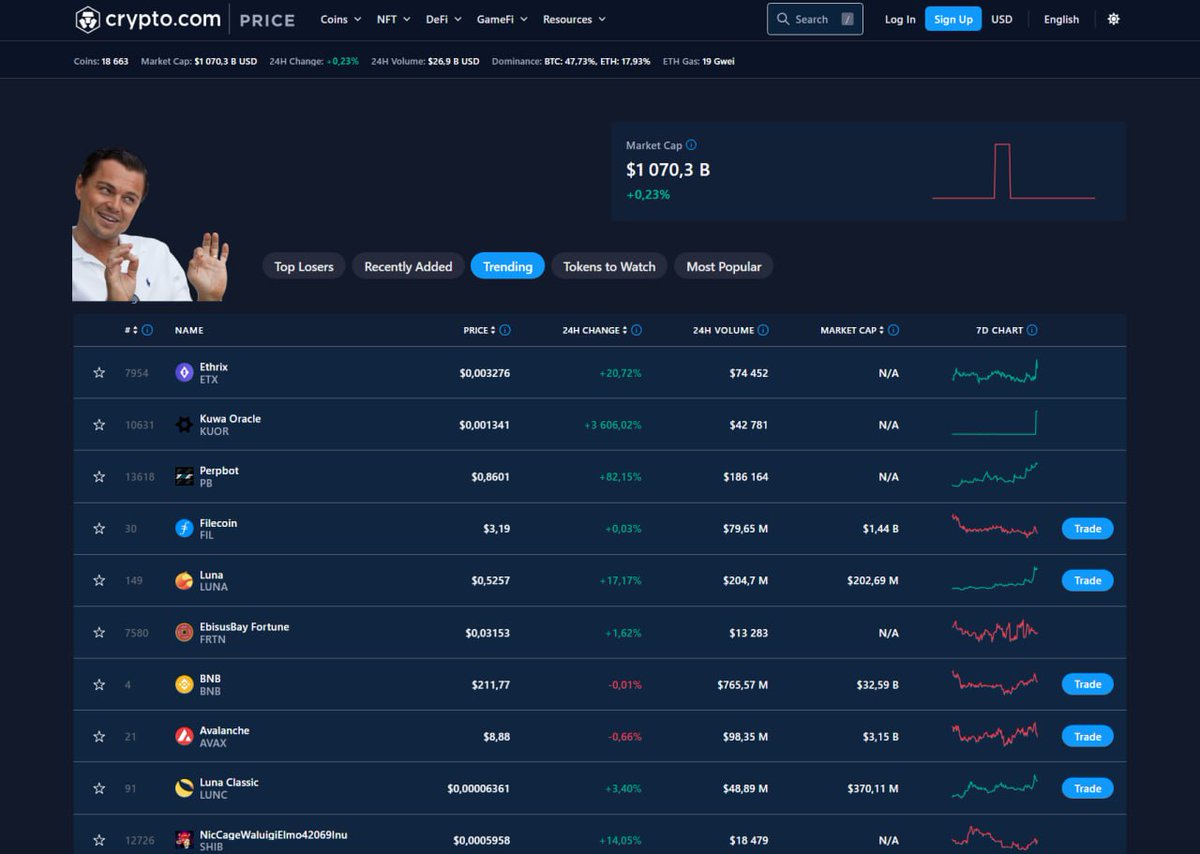Screen dimensions: 1200x854
Task: Click the Perpbot price $0,8601
Action: tap(490, 477)
